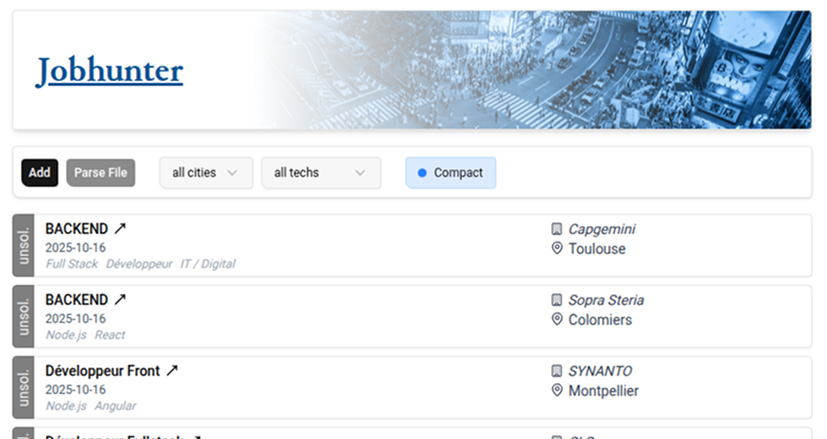
Task: Click the Montpellier city label
Action: 603,390
